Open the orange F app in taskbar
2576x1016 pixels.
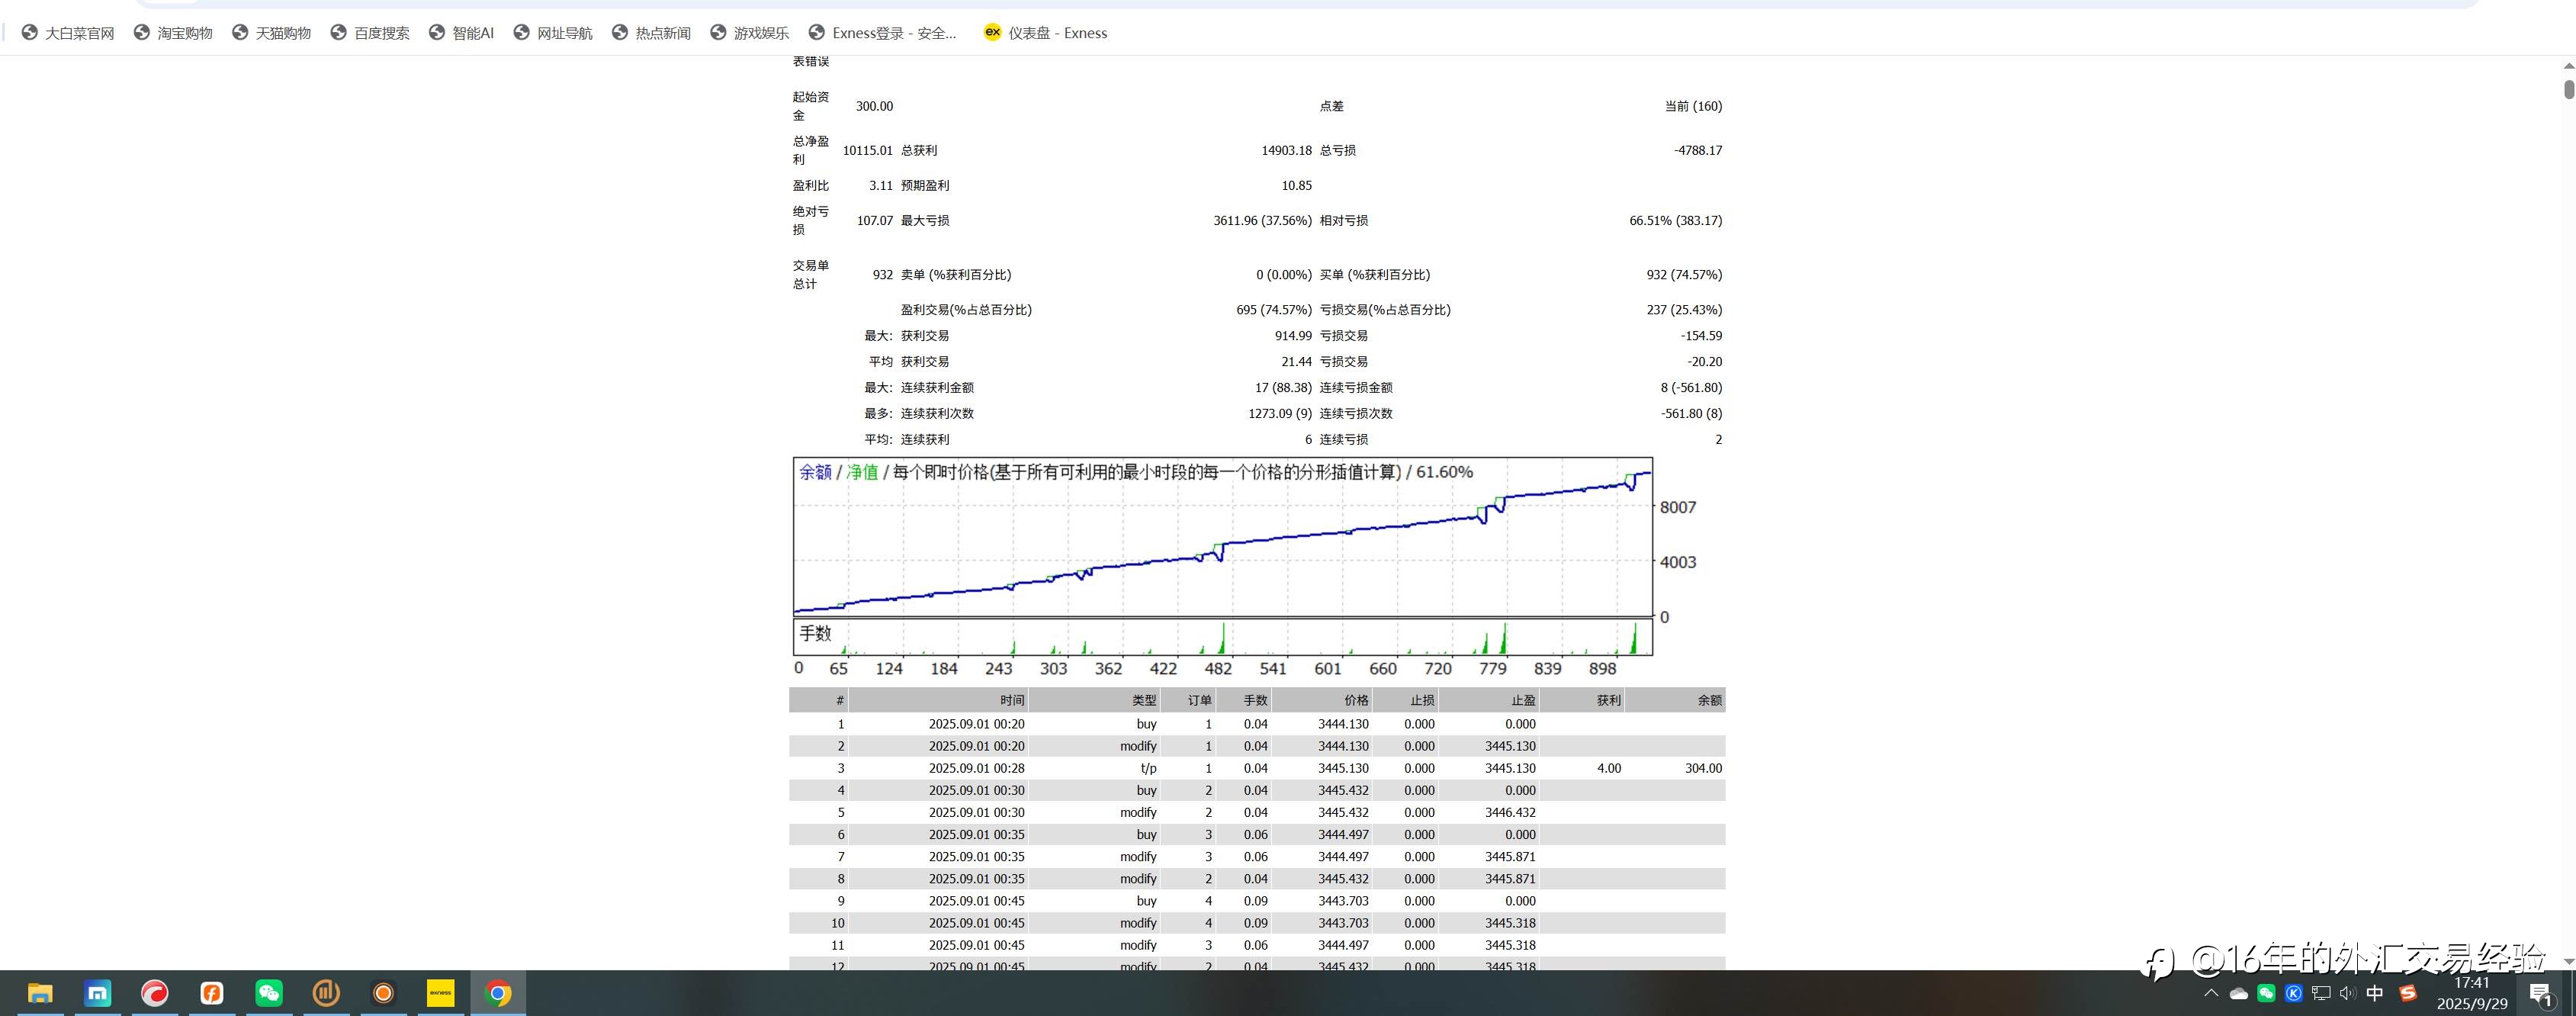point(212,993)
